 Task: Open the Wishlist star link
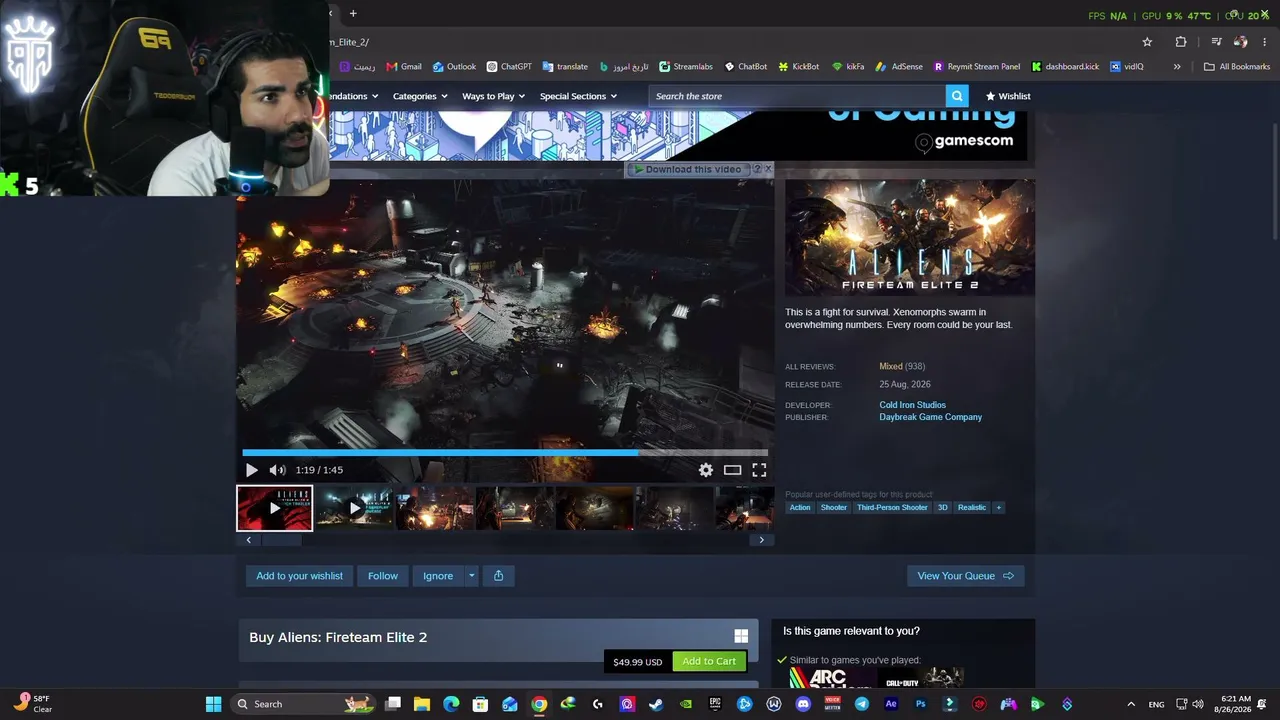point(1008,96)
